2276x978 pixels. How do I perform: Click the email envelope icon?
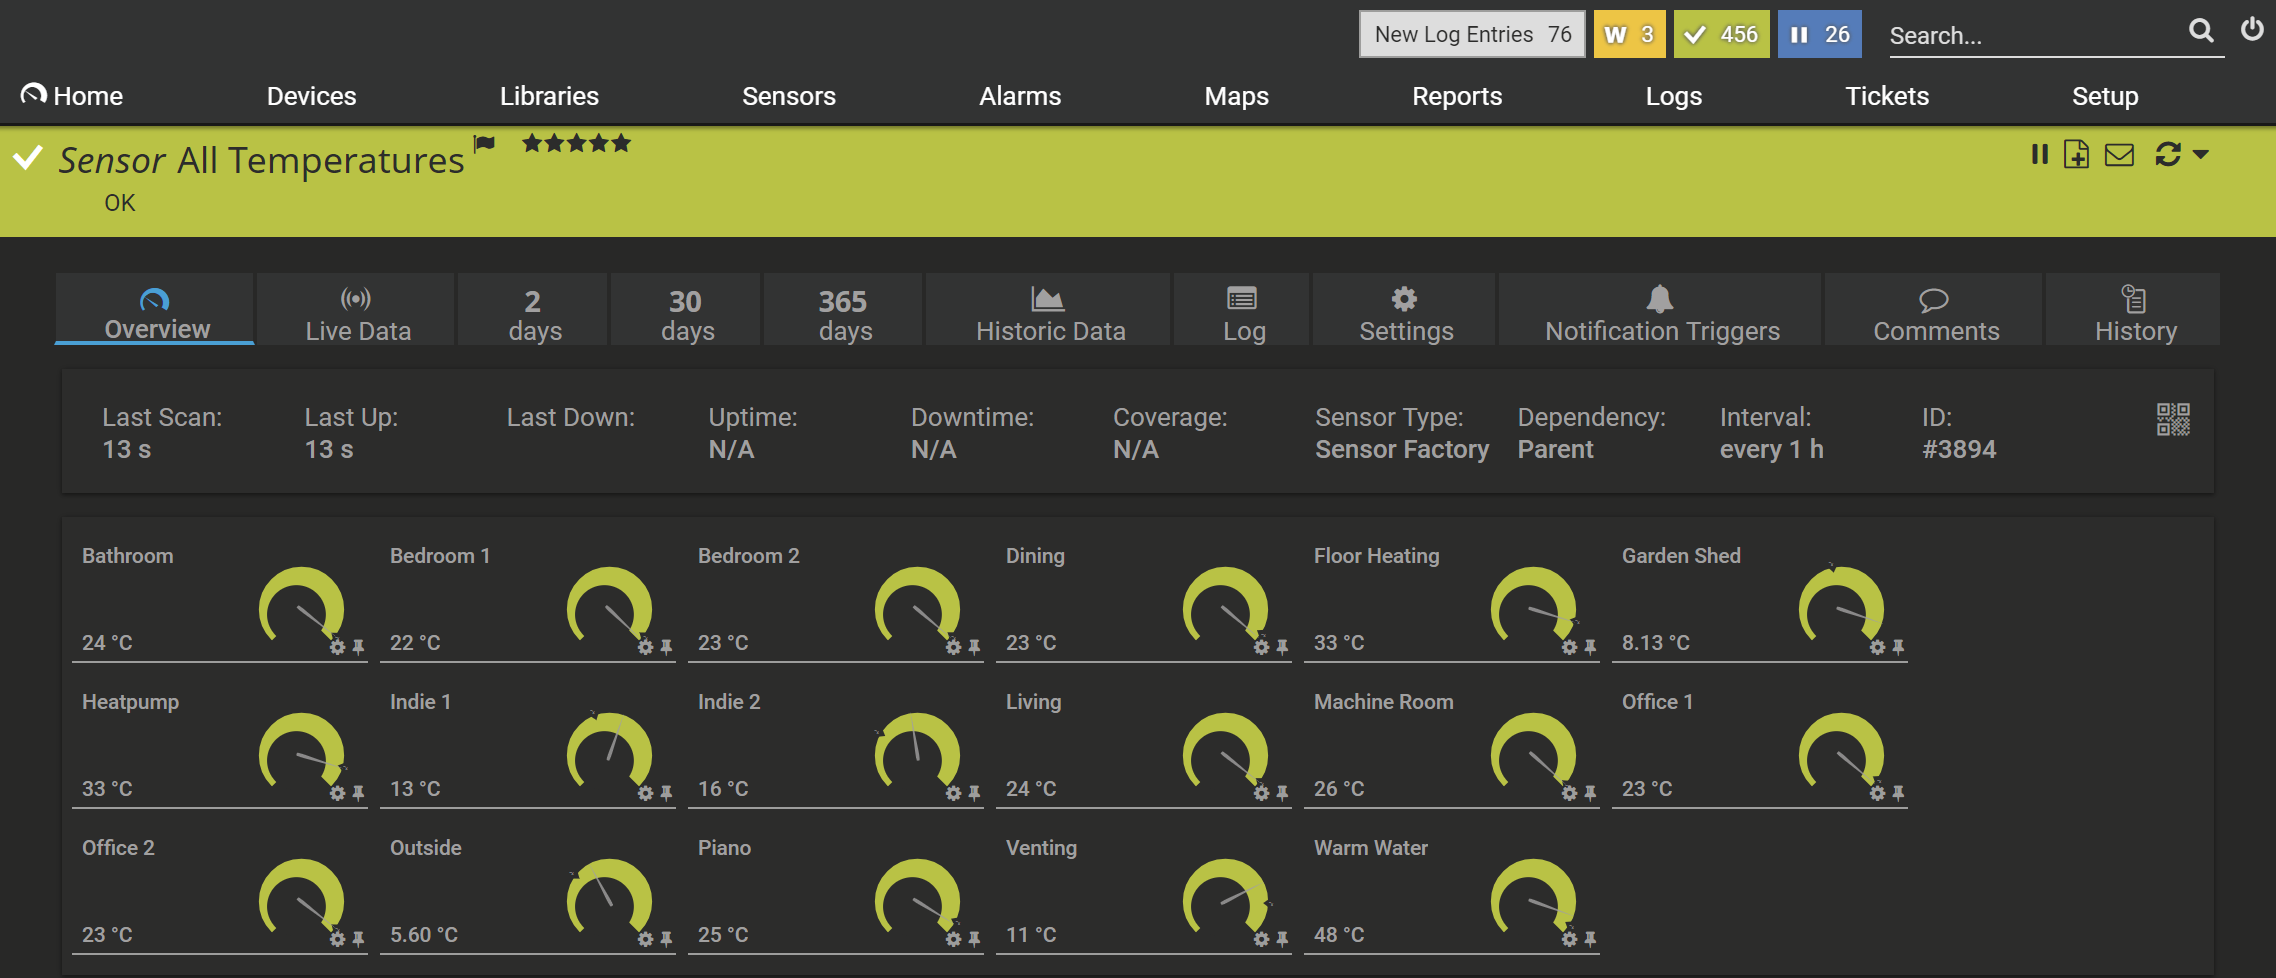pyautogui.click(x=2119, y=155)
